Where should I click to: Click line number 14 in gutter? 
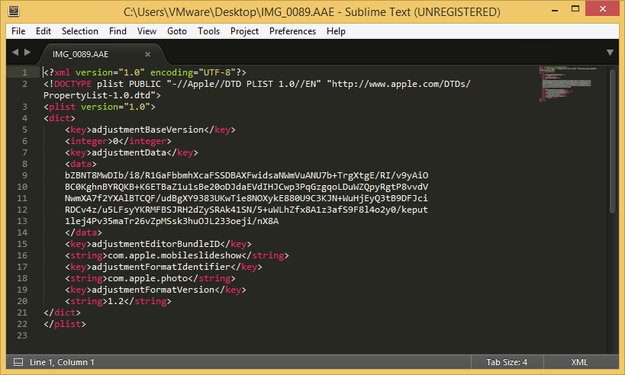tap(22, 232)
